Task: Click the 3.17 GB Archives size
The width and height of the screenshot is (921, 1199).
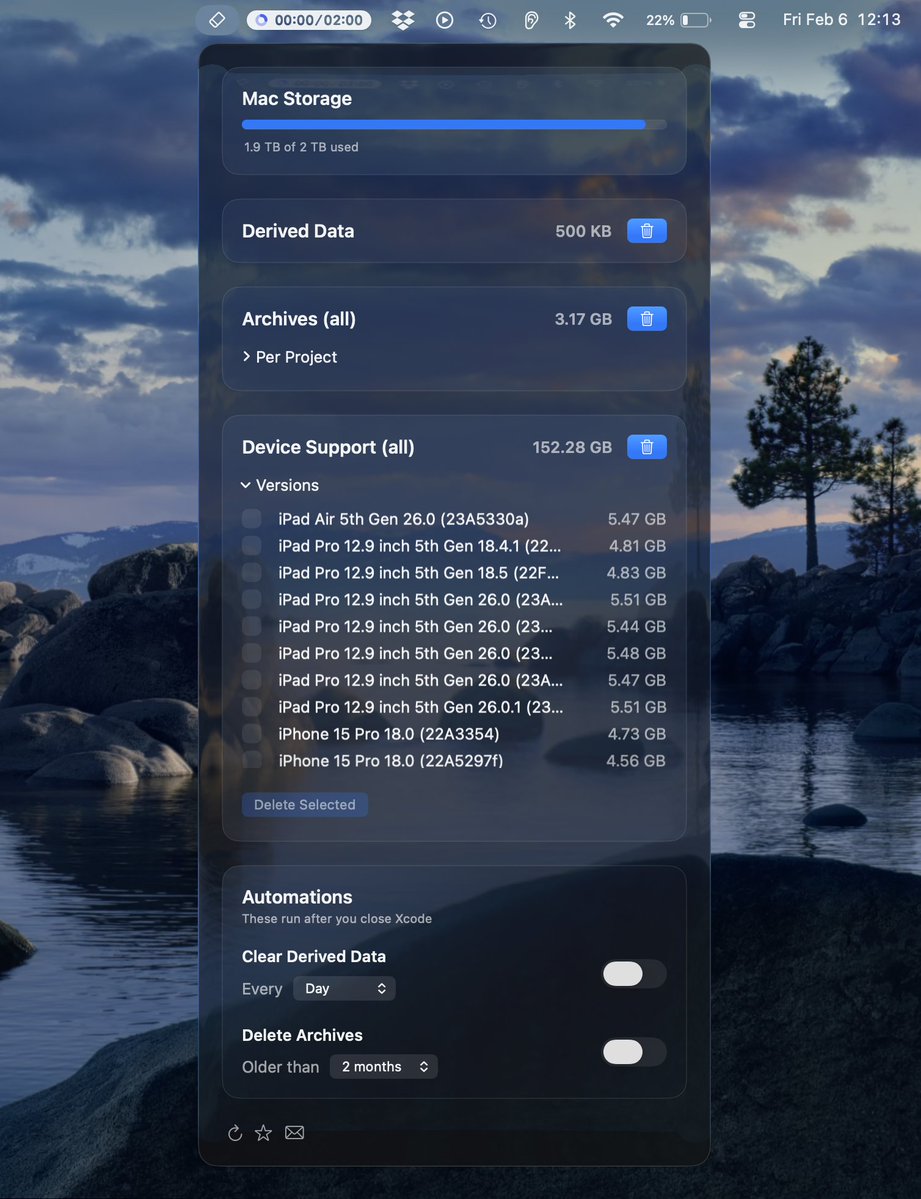Action: (583, 319)
